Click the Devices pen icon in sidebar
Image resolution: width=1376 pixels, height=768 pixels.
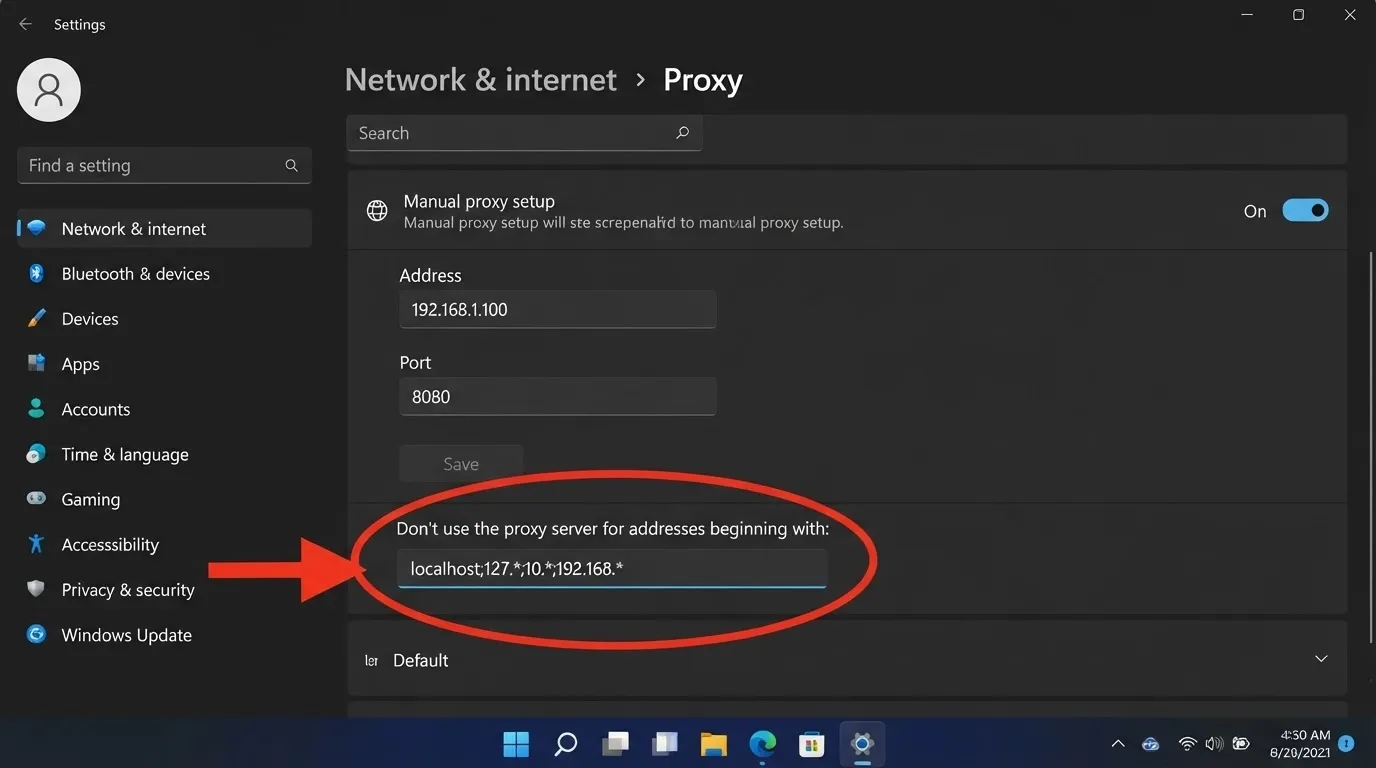click(37, 319)
